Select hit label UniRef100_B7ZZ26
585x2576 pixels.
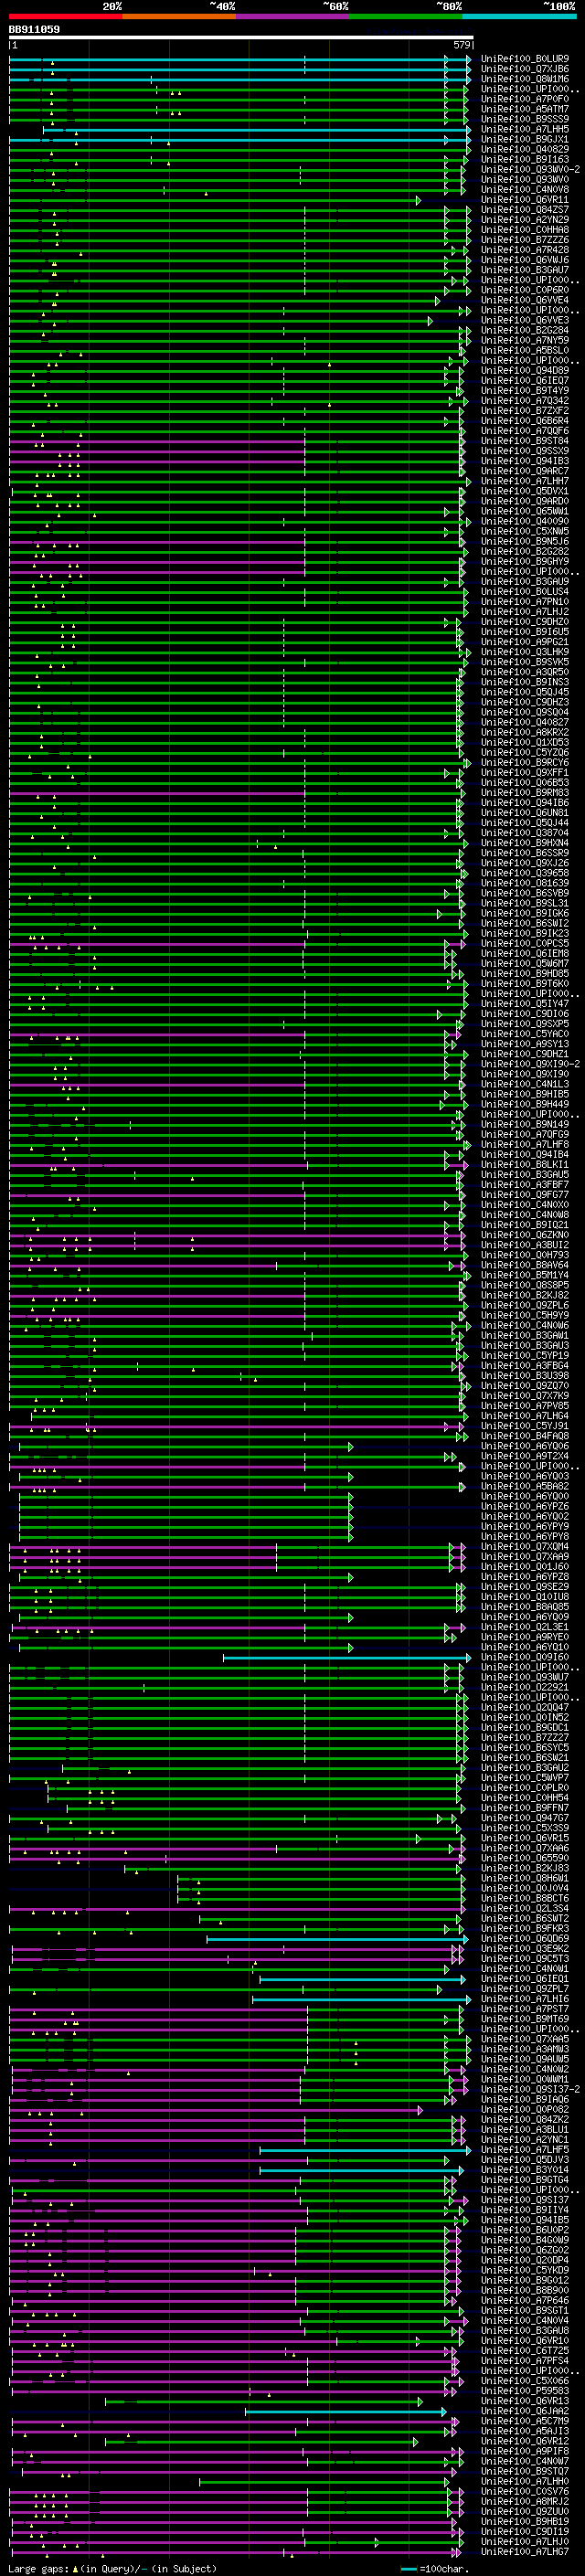point(524,240)
